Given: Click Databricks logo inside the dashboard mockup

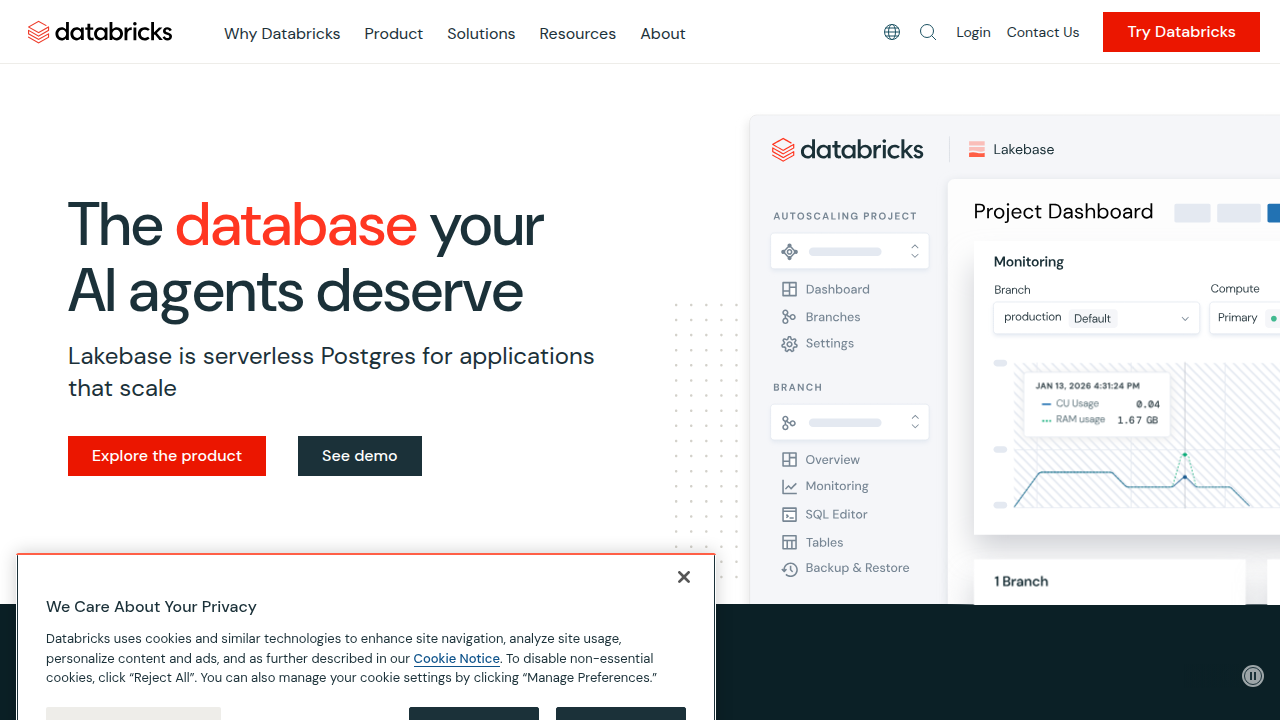Looking at the screenshot, I should [x=847, y=150].
